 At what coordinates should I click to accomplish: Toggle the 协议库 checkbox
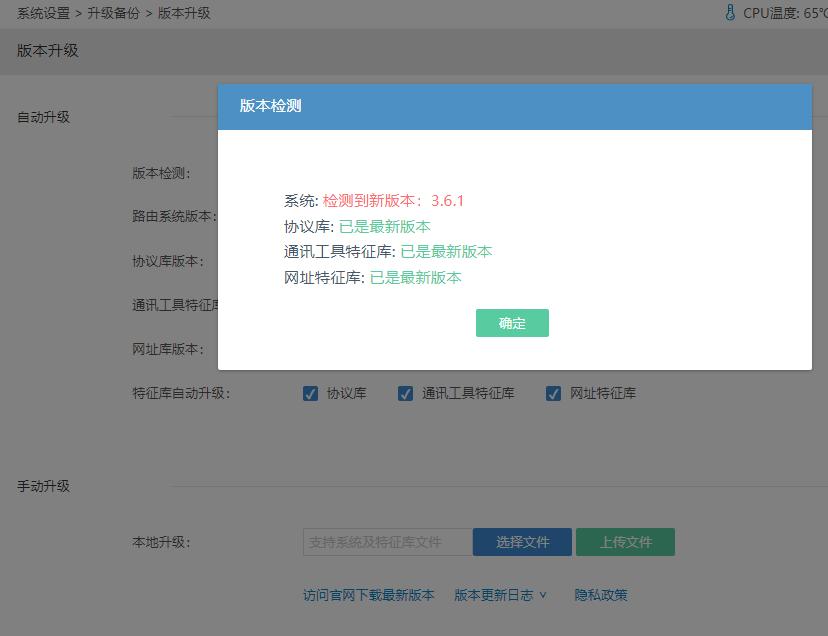click(x=310, y=393)
